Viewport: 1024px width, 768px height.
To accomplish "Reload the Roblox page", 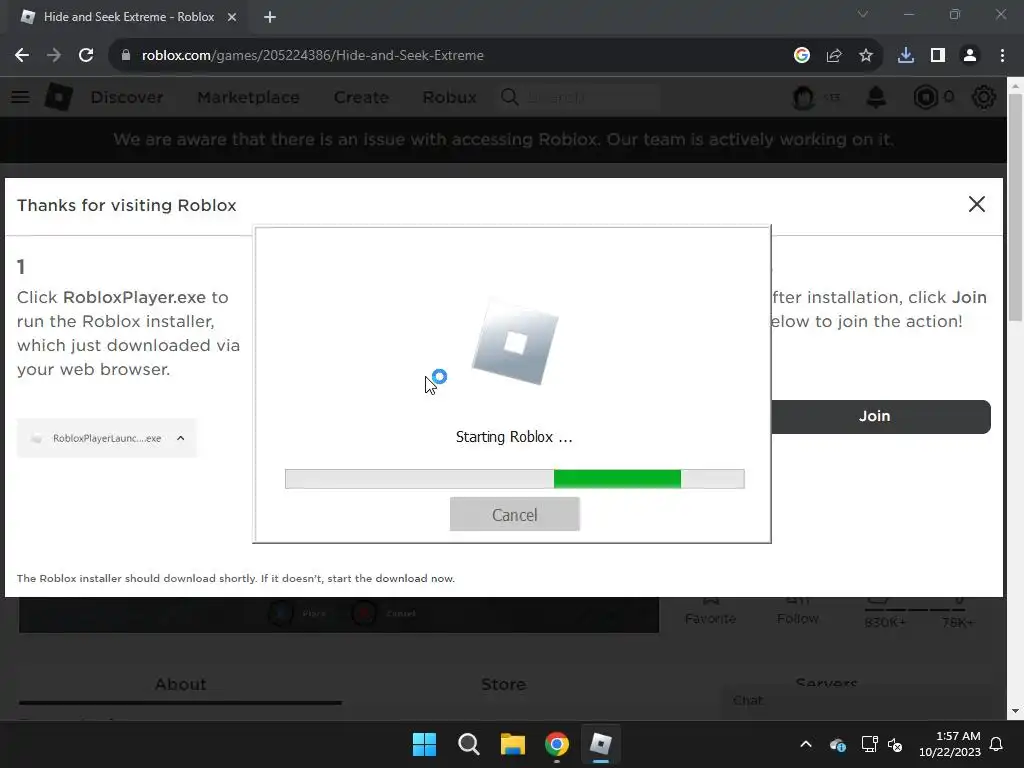I will point(86,56).
